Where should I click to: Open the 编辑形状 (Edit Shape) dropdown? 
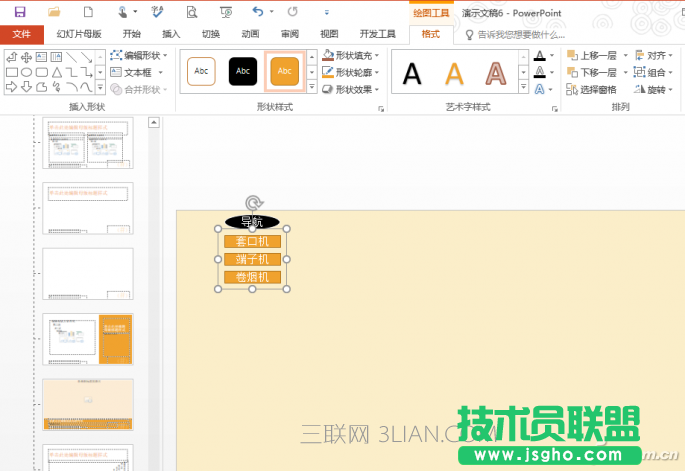[139, 56]
